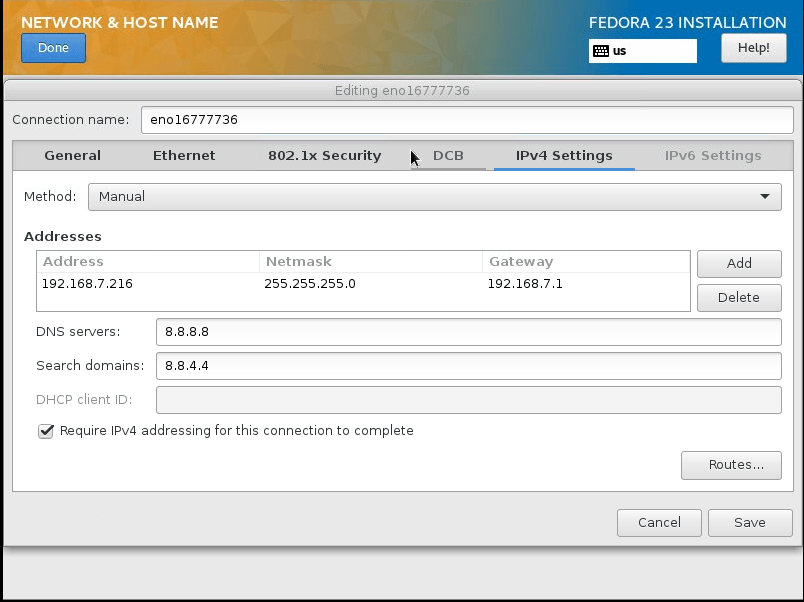Viewport: 804px width, 602px height.
Task: Focus the Search domains field
Action: [x=469, y=366]
